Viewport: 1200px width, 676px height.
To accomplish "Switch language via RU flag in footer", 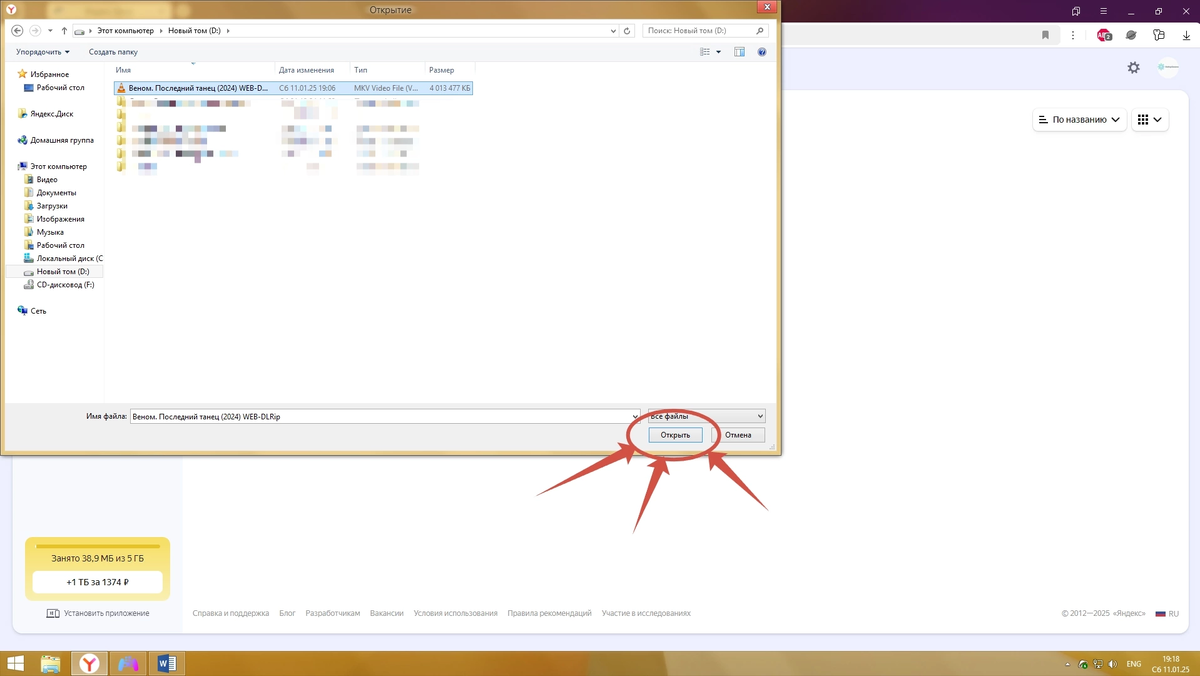I will click(1167, 614).
